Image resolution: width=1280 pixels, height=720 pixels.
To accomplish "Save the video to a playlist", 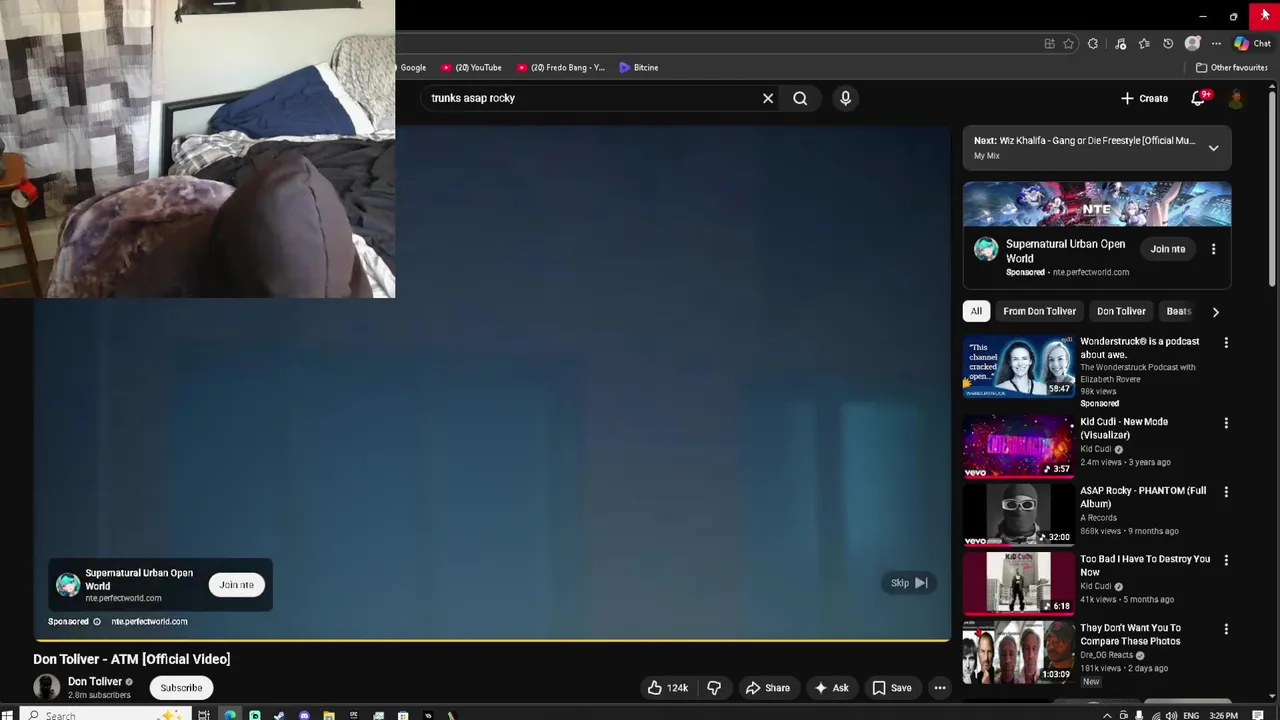I will (x=891, y=687).
